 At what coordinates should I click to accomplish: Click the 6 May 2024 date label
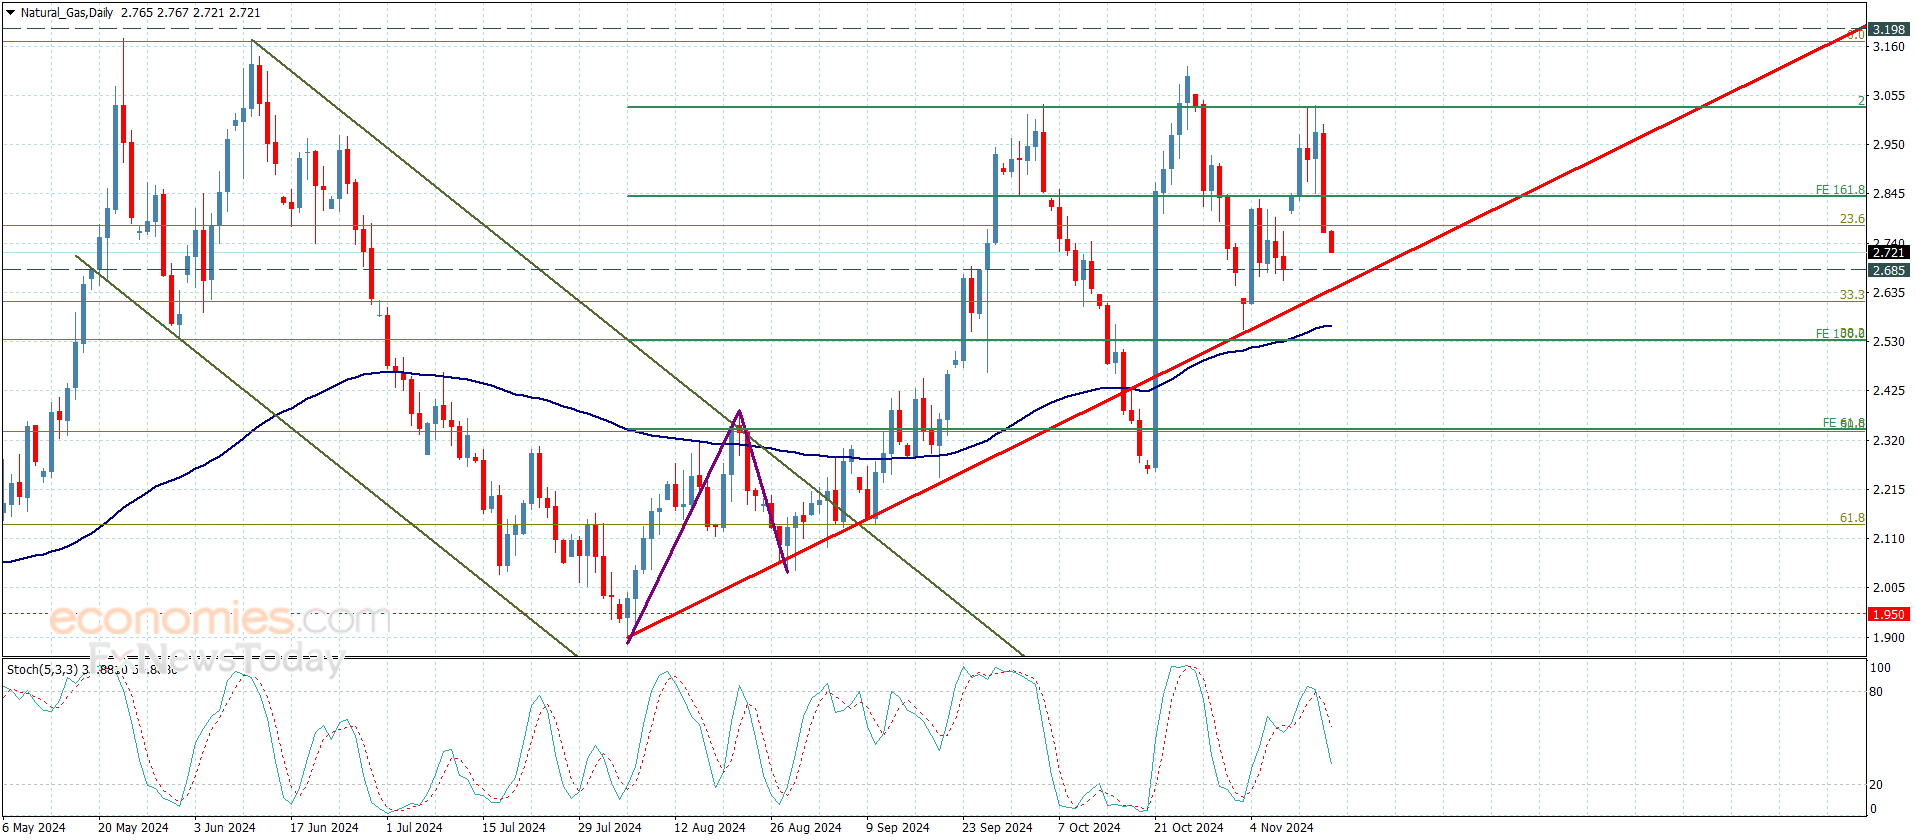(34, 828)
